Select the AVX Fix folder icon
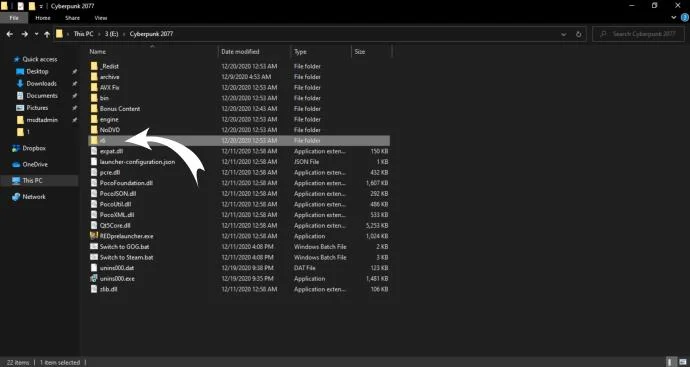The image size is (690, 367). click(94, 87)
